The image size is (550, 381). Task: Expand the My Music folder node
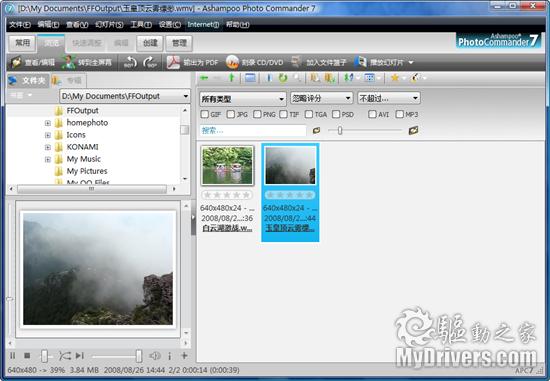(x=48, y=160)
